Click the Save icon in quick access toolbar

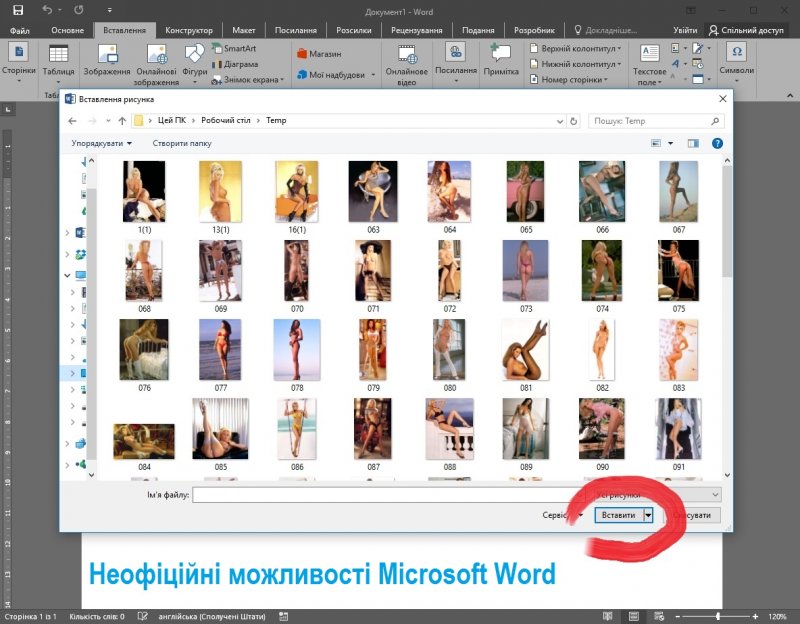click(x=17, y=9)
